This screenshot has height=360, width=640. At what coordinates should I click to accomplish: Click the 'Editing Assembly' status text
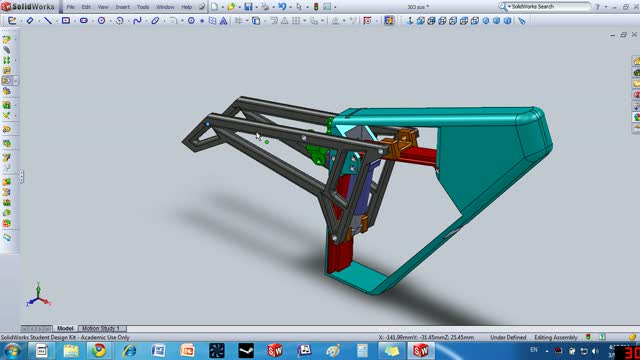(x=556, y=338)
